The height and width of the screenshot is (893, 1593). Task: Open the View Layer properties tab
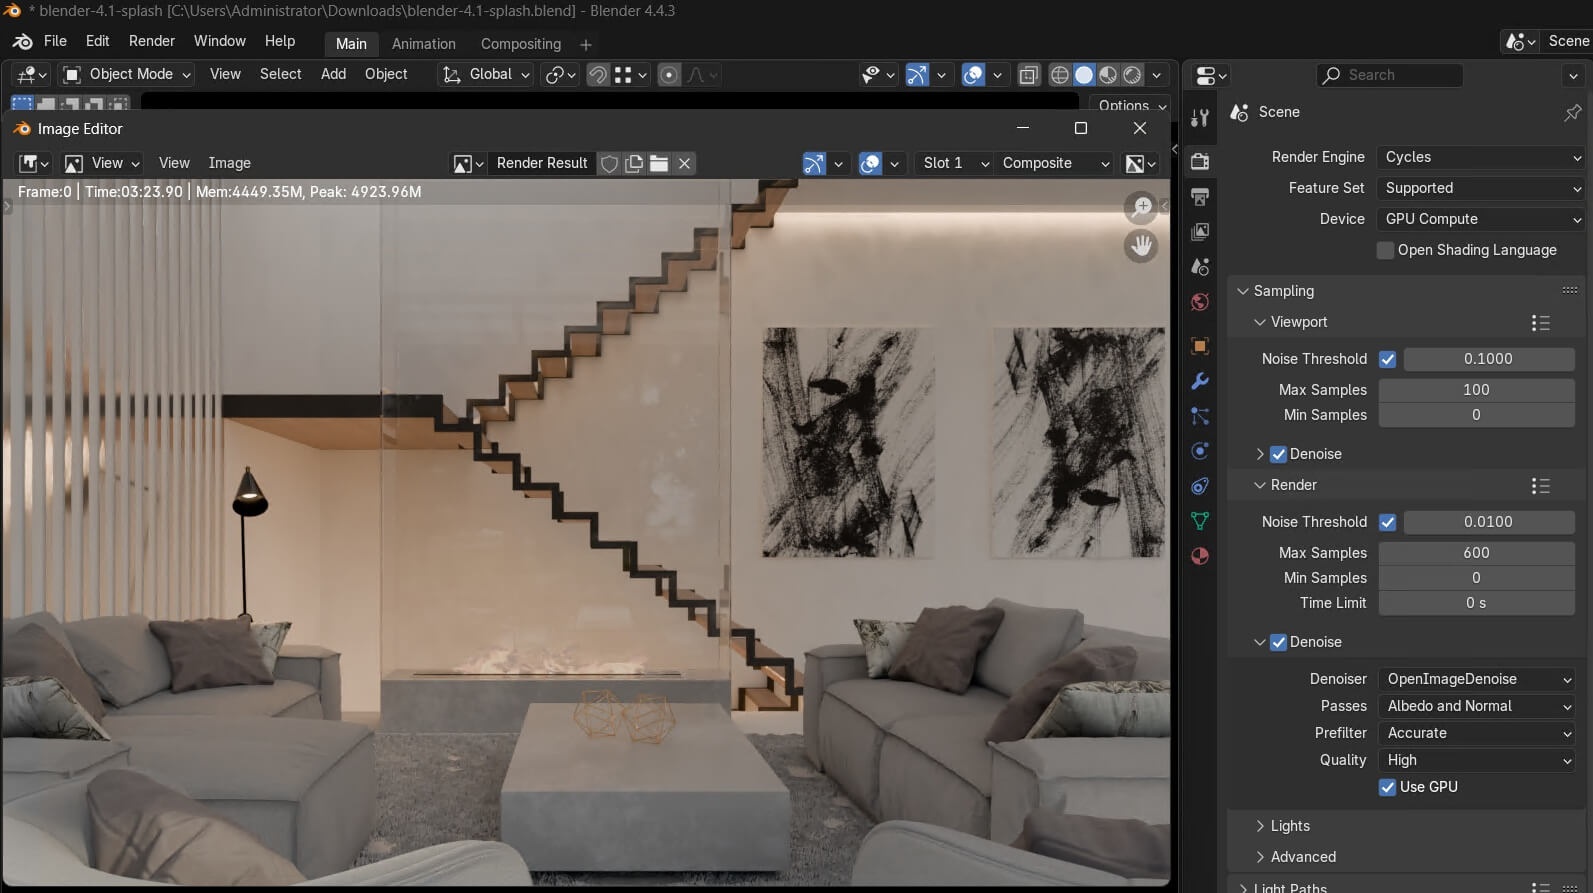pos(1200,232)
